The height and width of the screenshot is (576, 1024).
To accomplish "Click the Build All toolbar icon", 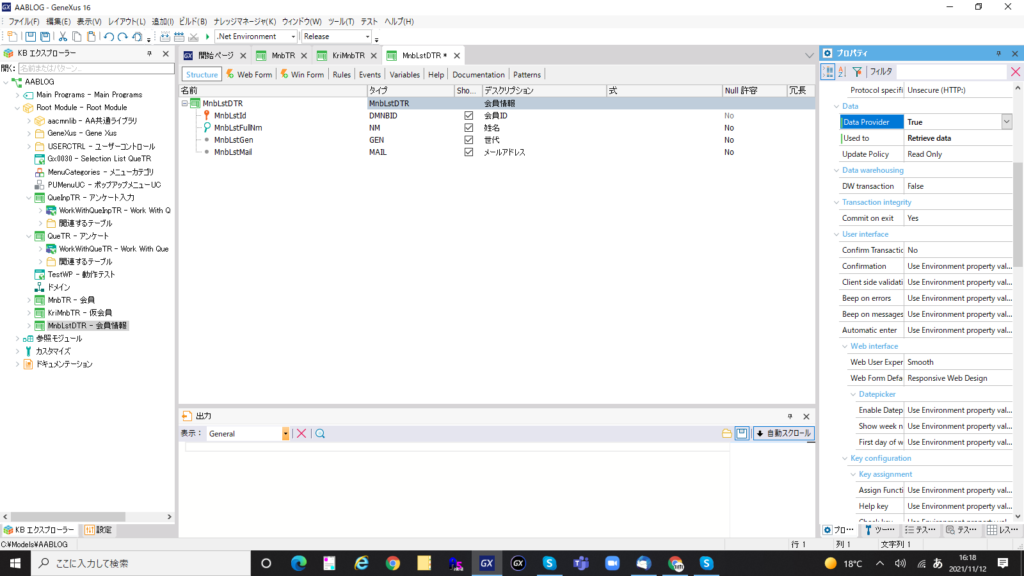I will (165, 37).
